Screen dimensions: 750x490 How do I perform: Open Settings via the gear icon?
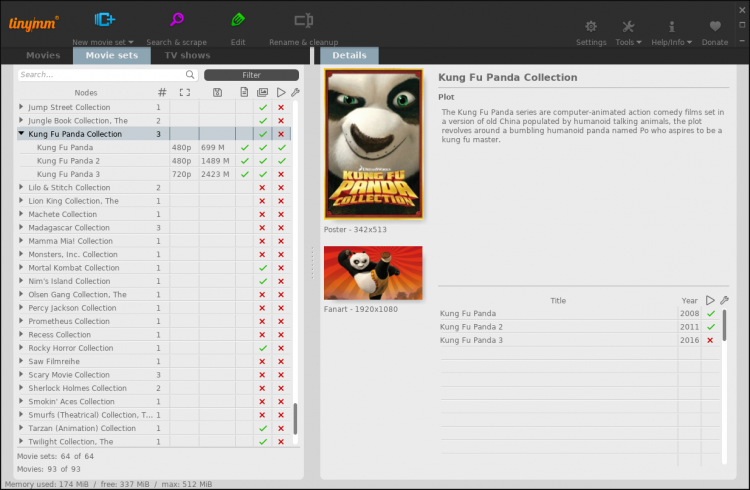(591, 27)
